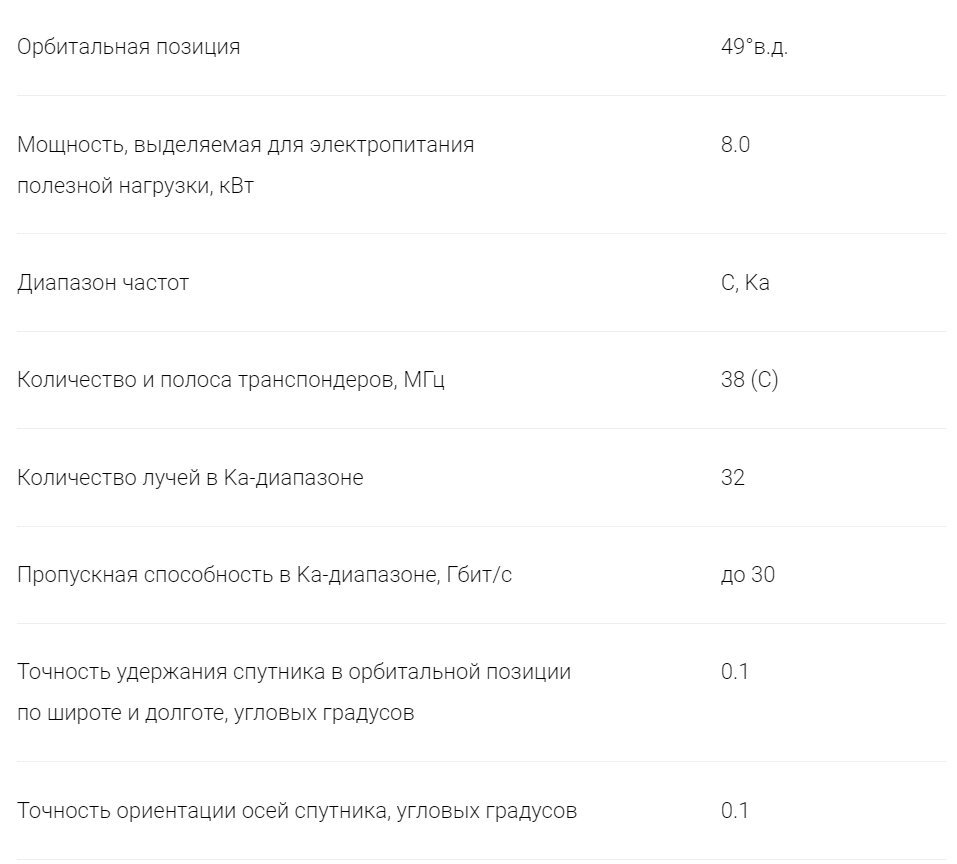Viewport: 957px width, 864px height.
Task: Click the 'Диапазон частот' label
Action: point(103,283)
